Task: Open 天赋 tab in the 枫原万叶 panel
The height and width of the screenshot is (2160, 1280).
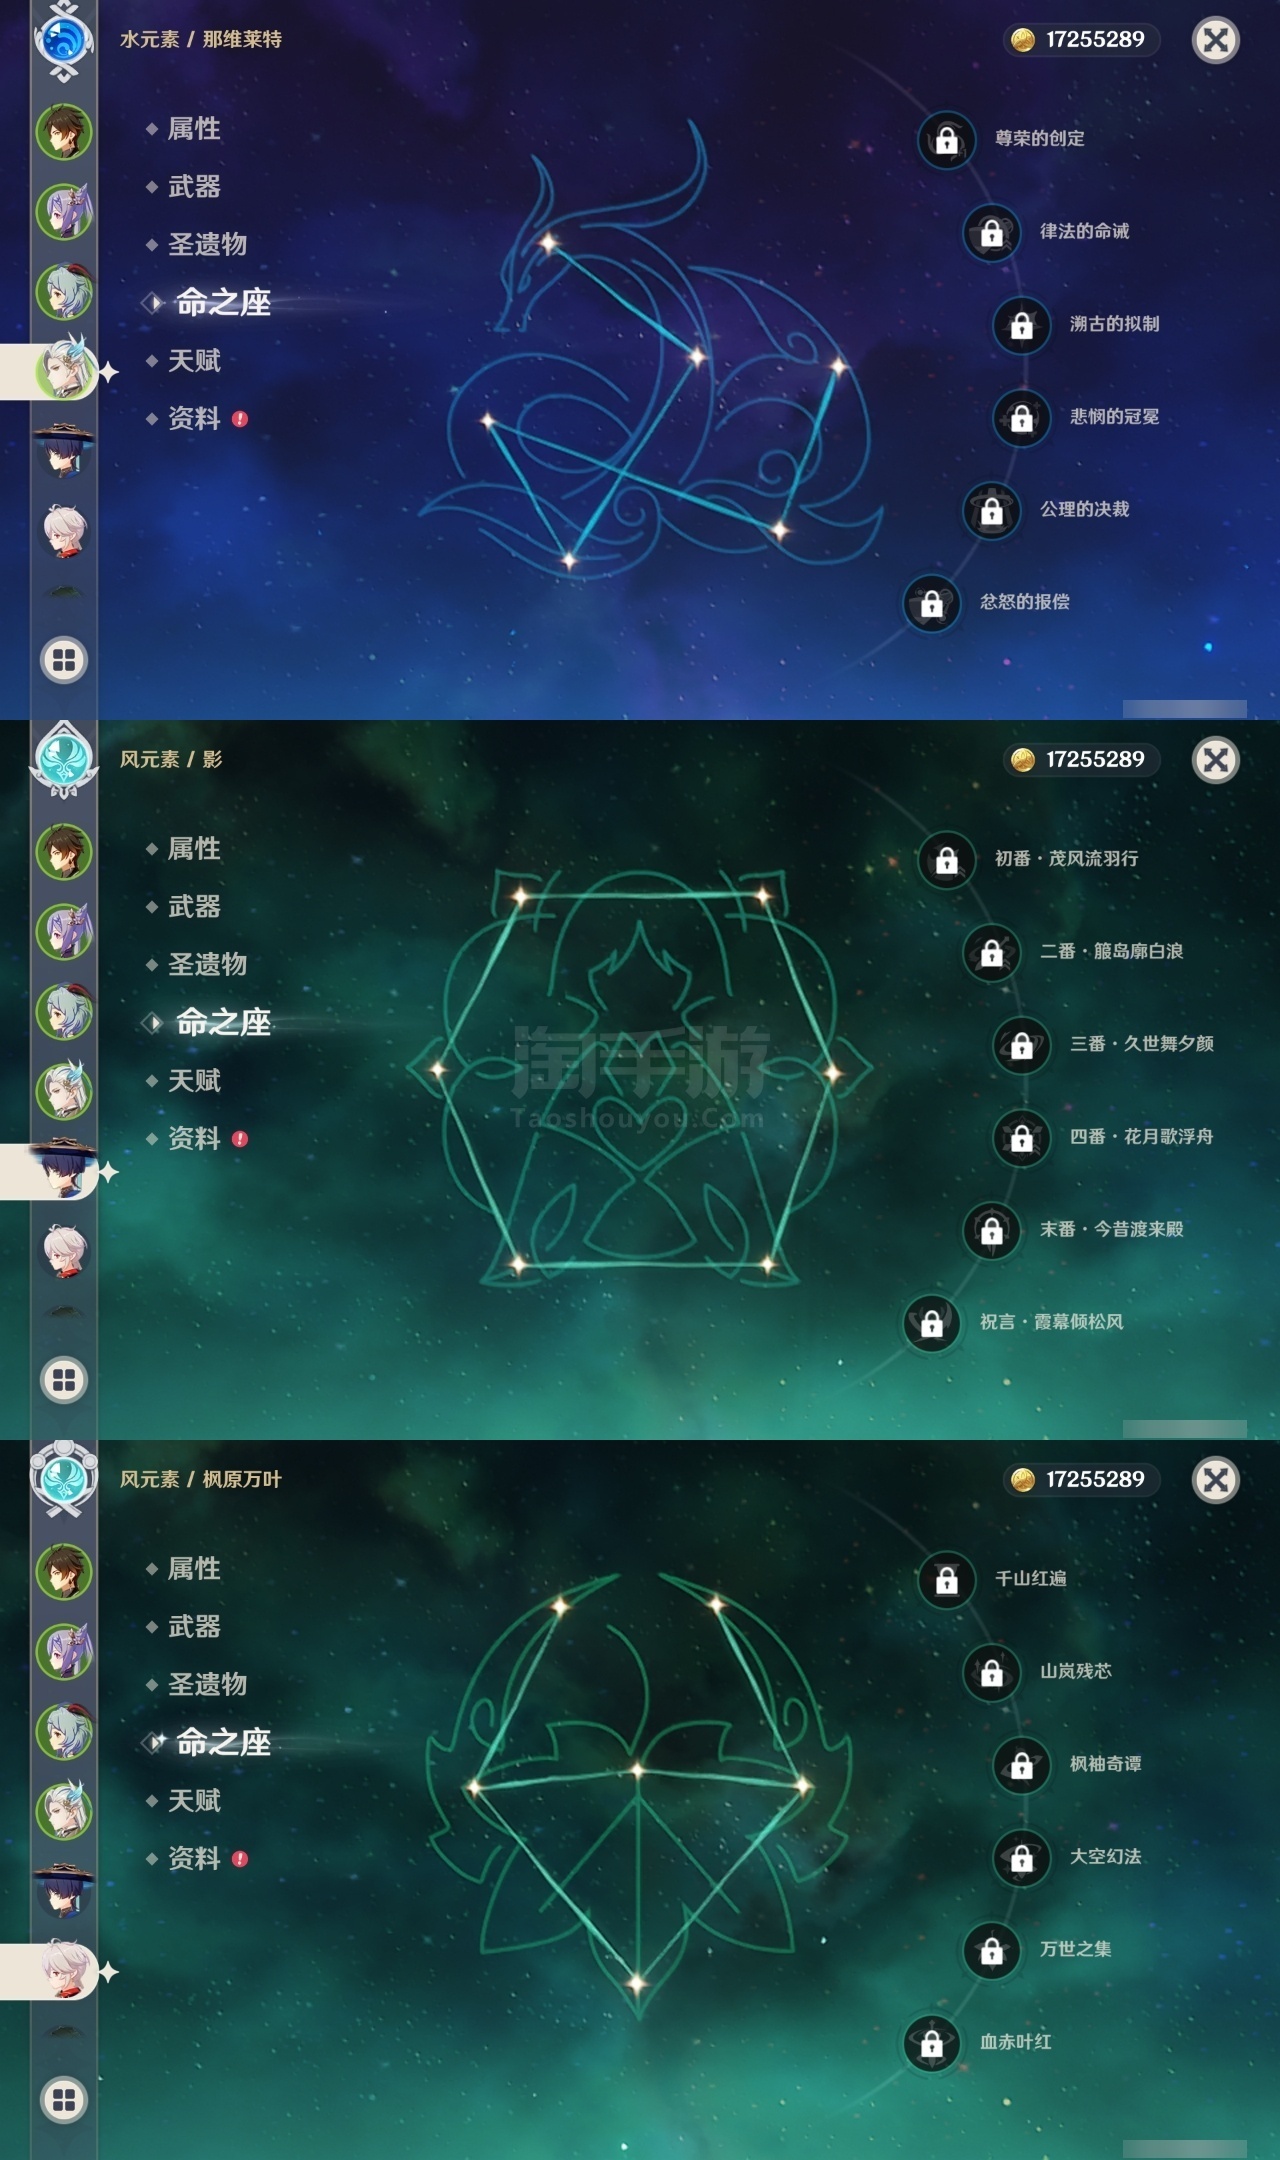Action: pyautogui.click(x=194, y=1800)
